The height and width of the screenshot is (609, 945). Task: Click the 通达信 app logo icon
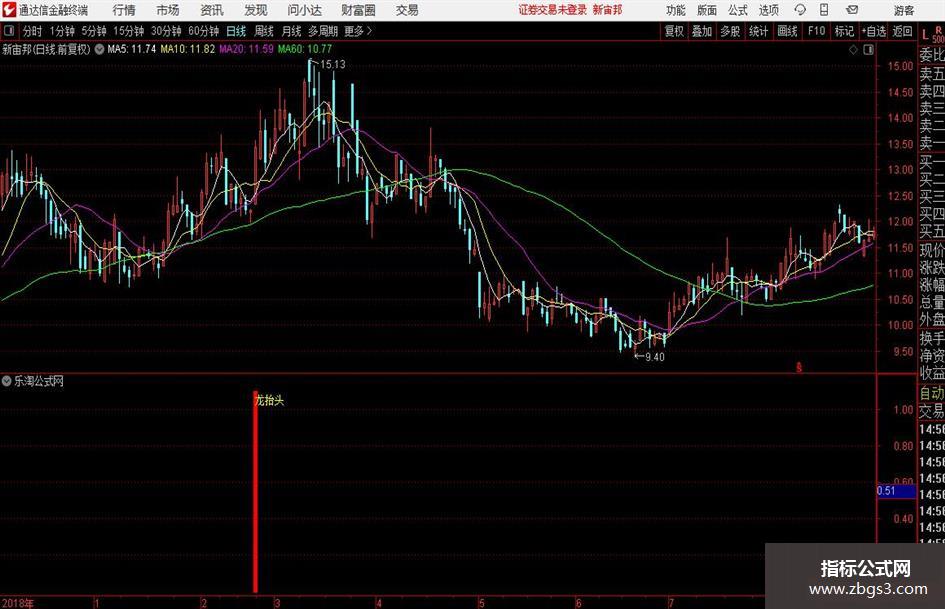pos(9,10)
